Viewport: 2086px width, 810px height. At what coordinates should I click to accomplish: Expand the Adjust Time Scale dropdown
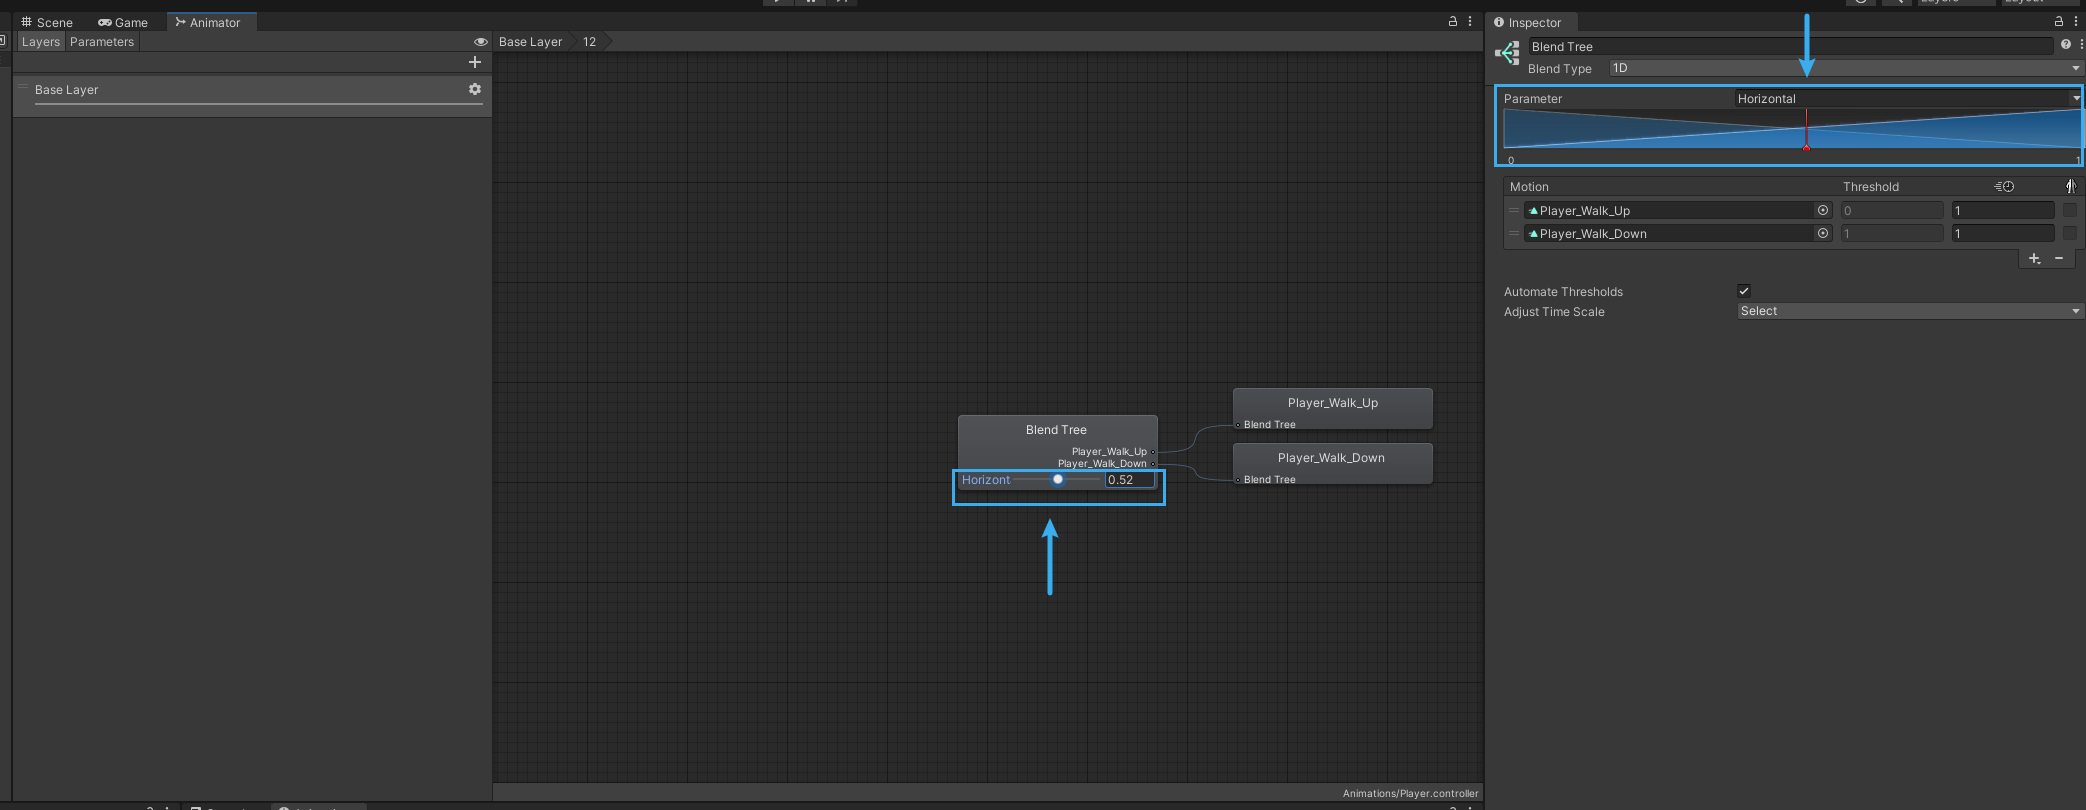click(x=1910, y=311)
